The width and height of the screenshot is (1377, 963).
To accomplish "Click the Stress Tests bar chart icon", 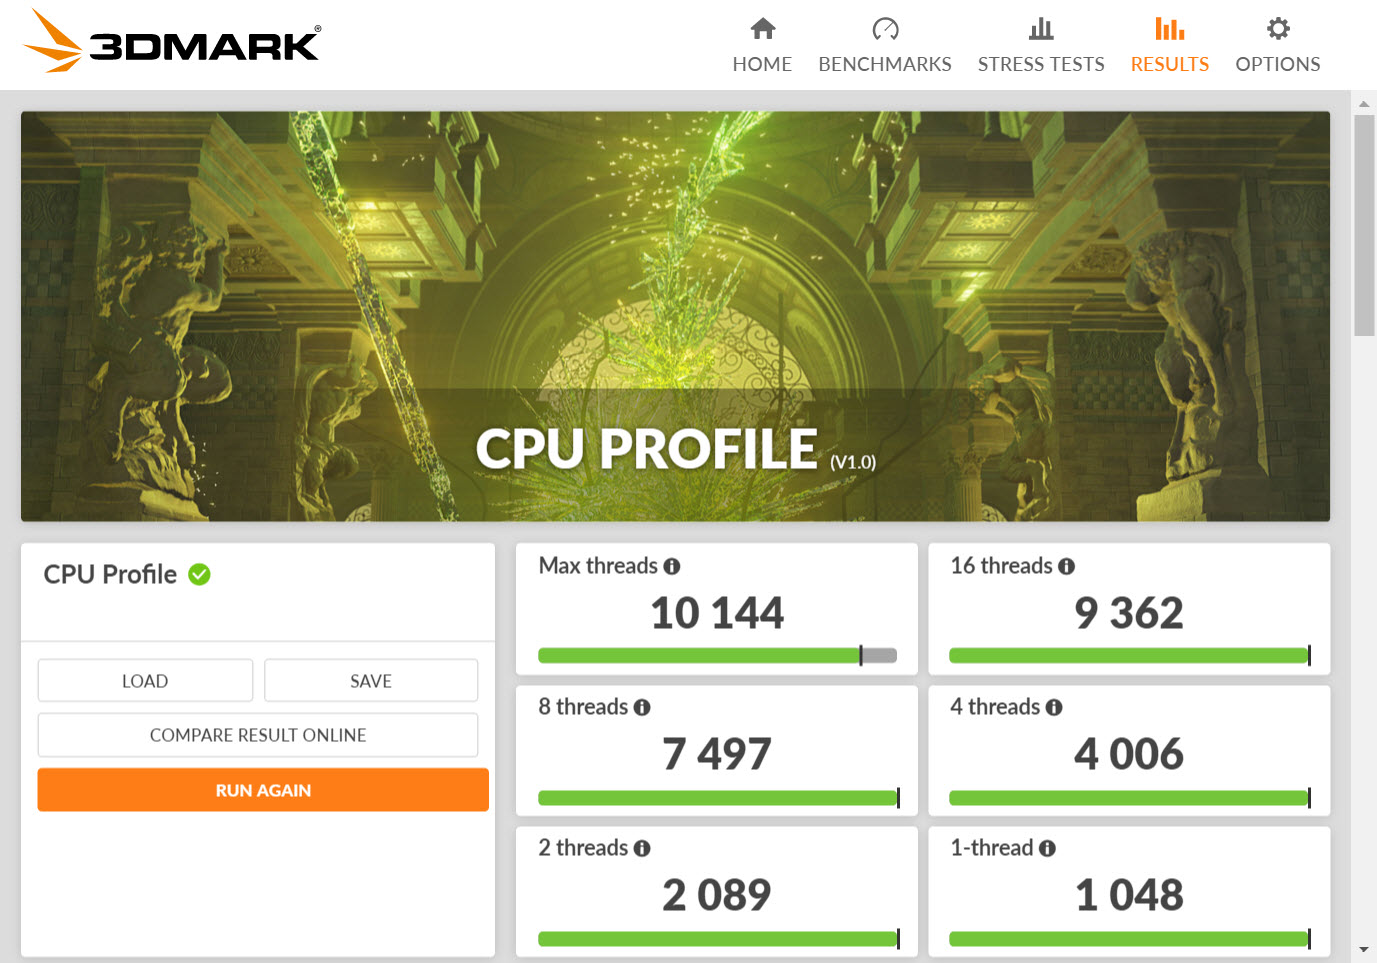I will click(x=1041, y=28).
